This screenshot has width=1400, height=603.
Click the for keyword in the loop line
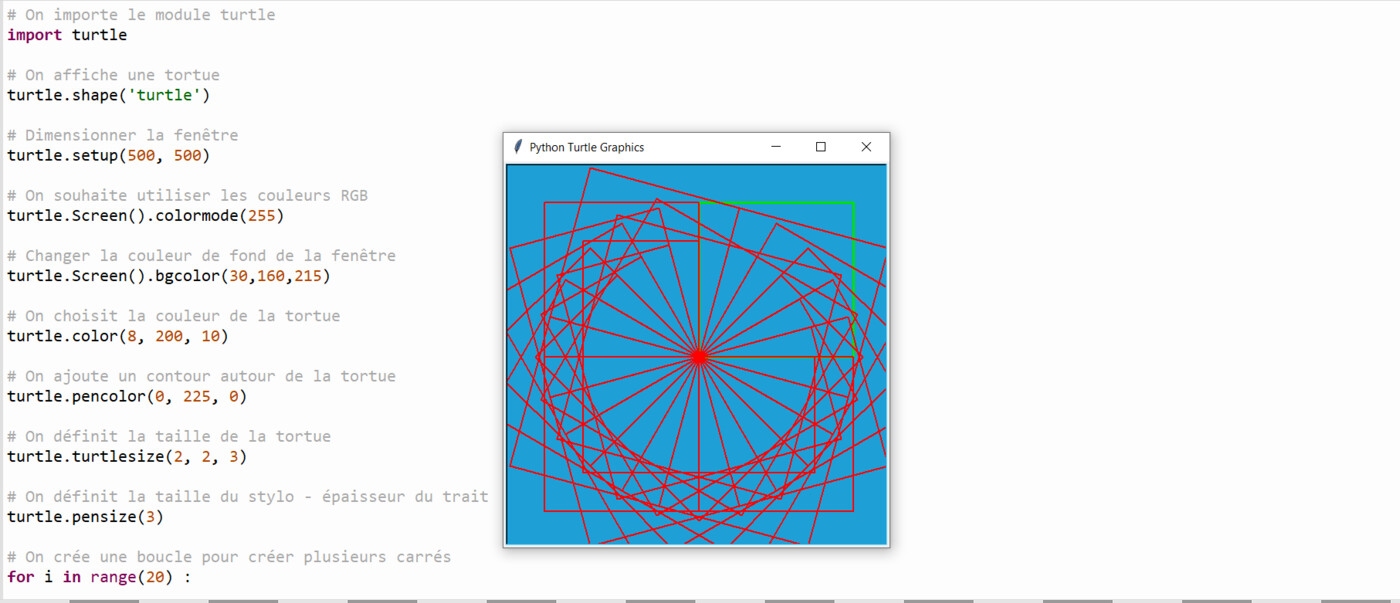pos(20,578)
